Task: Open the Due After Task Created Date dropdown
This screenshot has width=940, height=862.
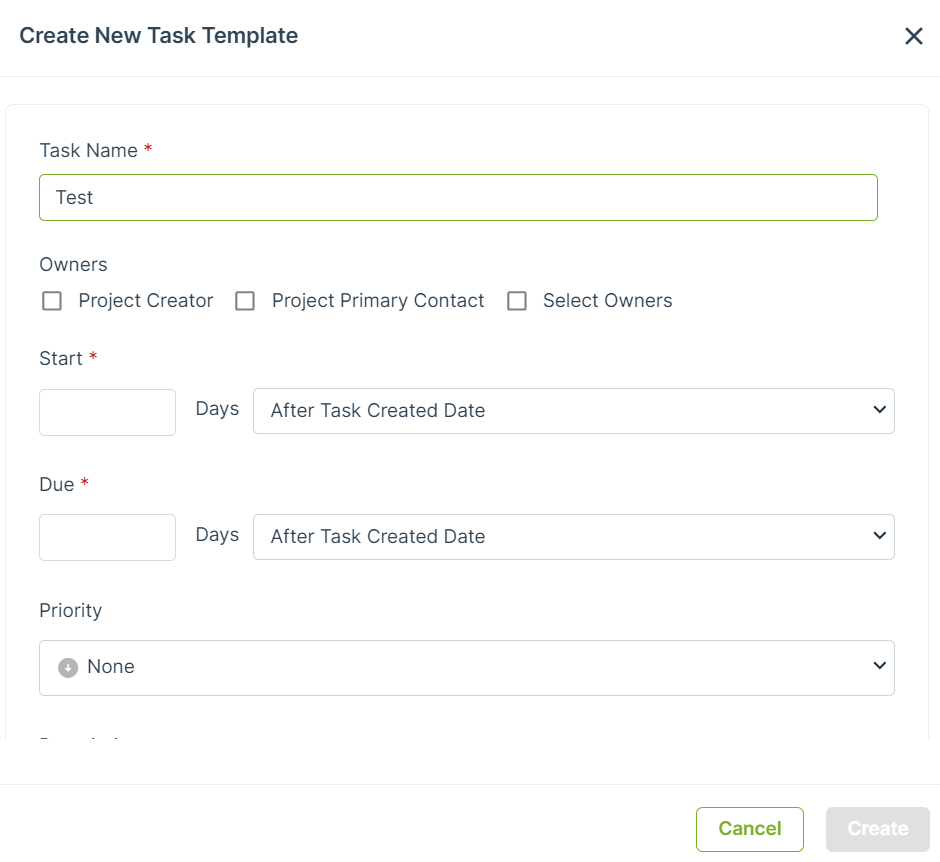Action: pyautogui.click(x=574, y=537)
